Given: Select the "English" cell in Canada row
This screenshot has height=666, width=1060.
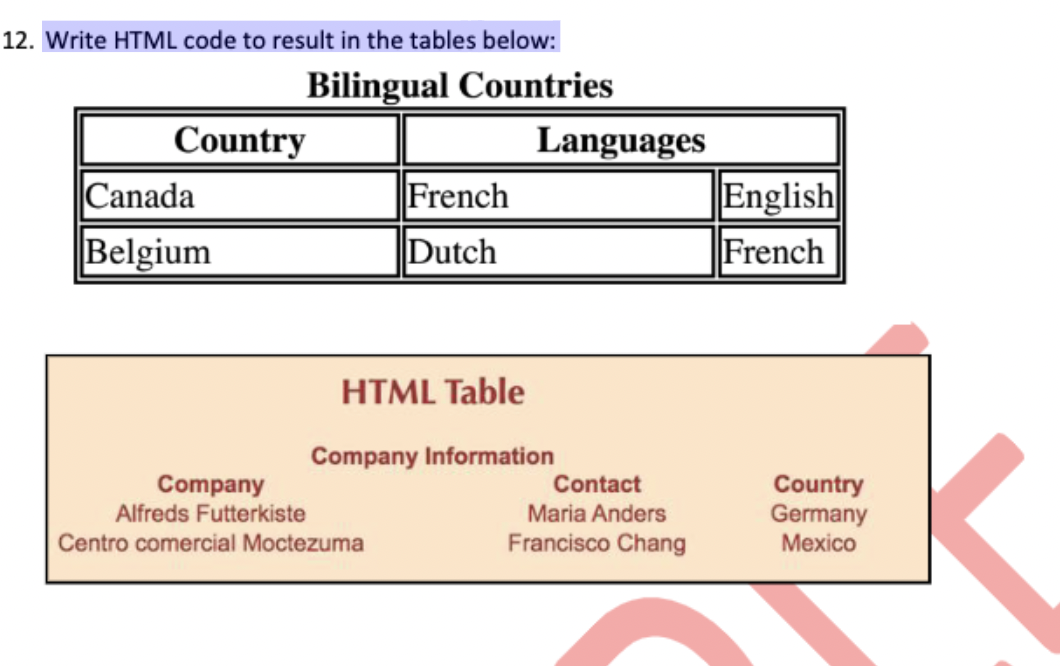Looking at the screenshot, I should [x=778, y=196].
